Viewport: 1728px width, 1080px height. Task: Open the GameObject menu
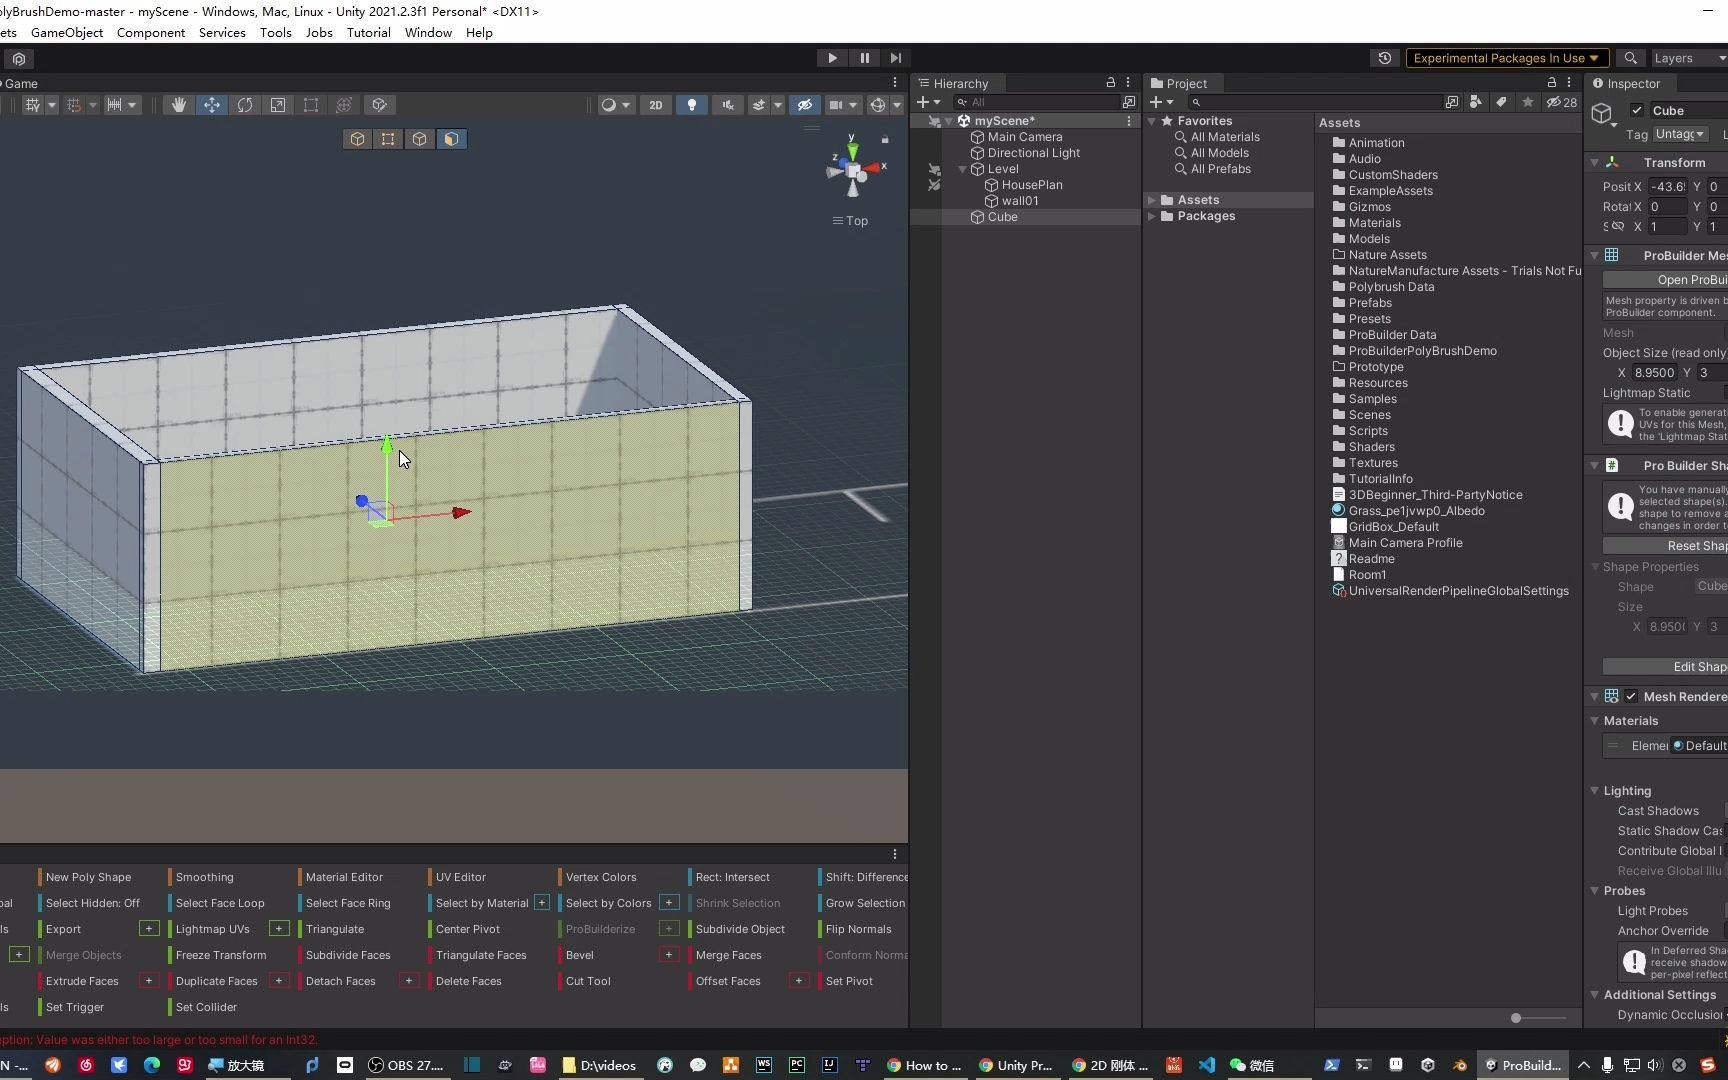tap(67, 32)
